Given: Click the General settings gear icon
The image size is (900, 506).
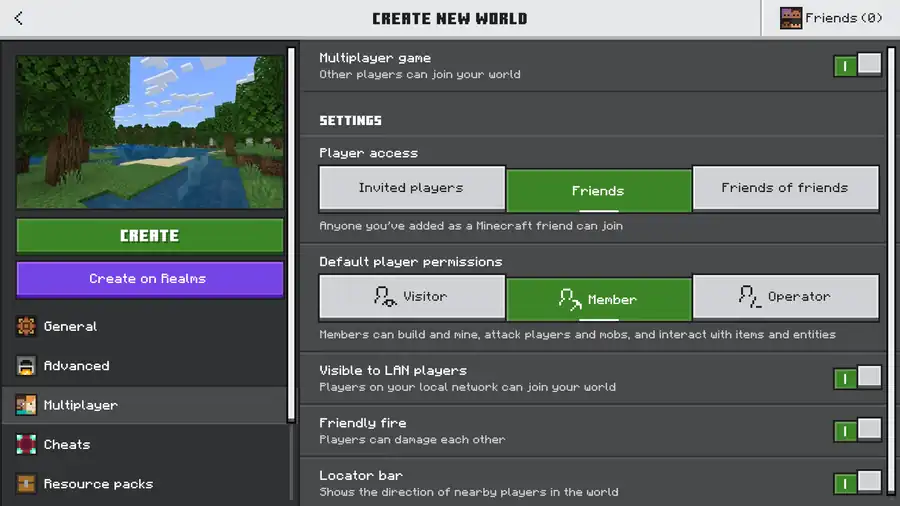Looking at the screenshot, I should point(26,326).
